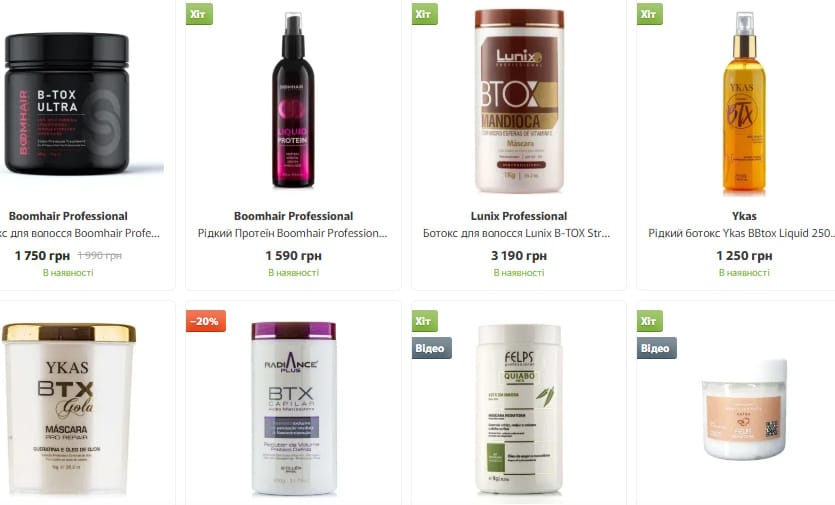Click the -20% discount badge

(206, 321)
